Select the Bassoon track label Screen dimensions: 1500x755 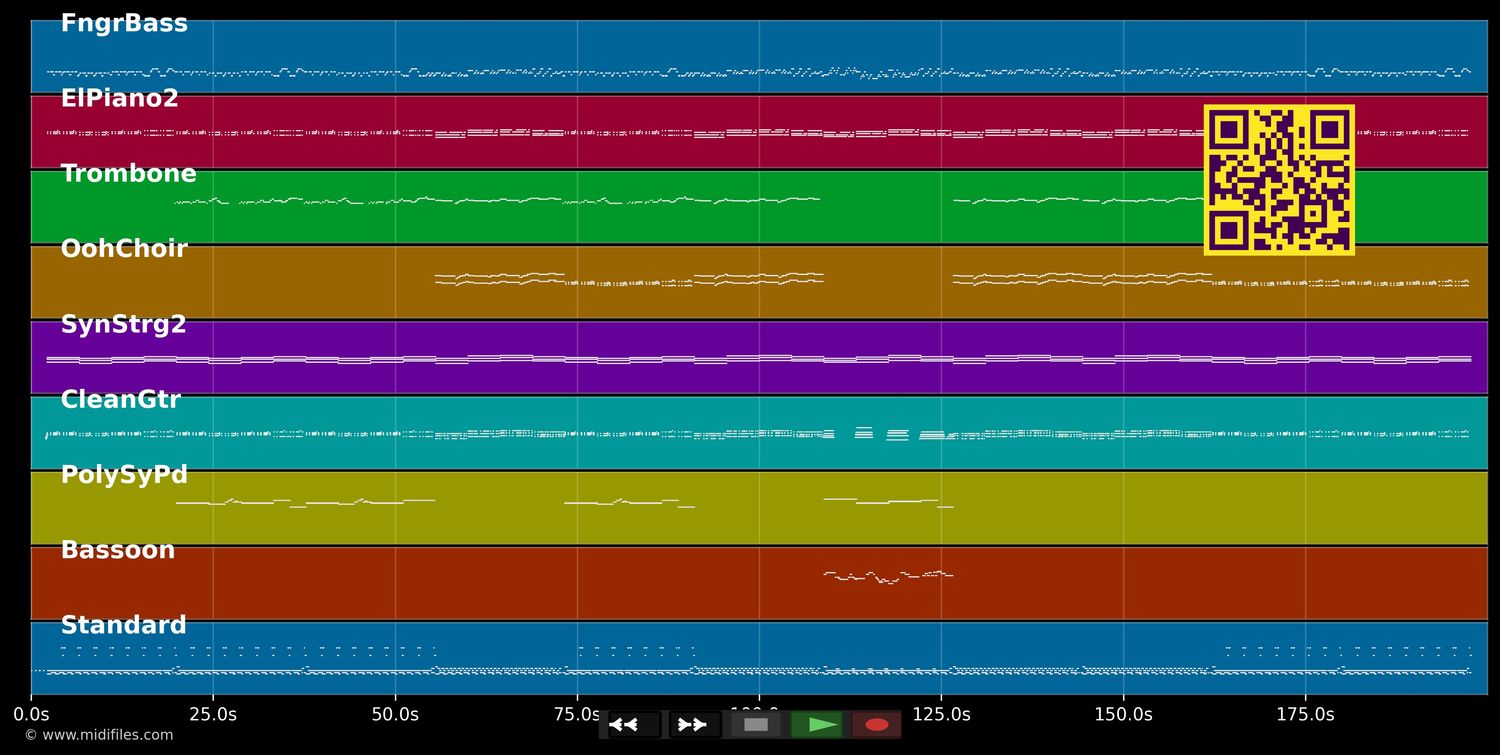point(117,550)
